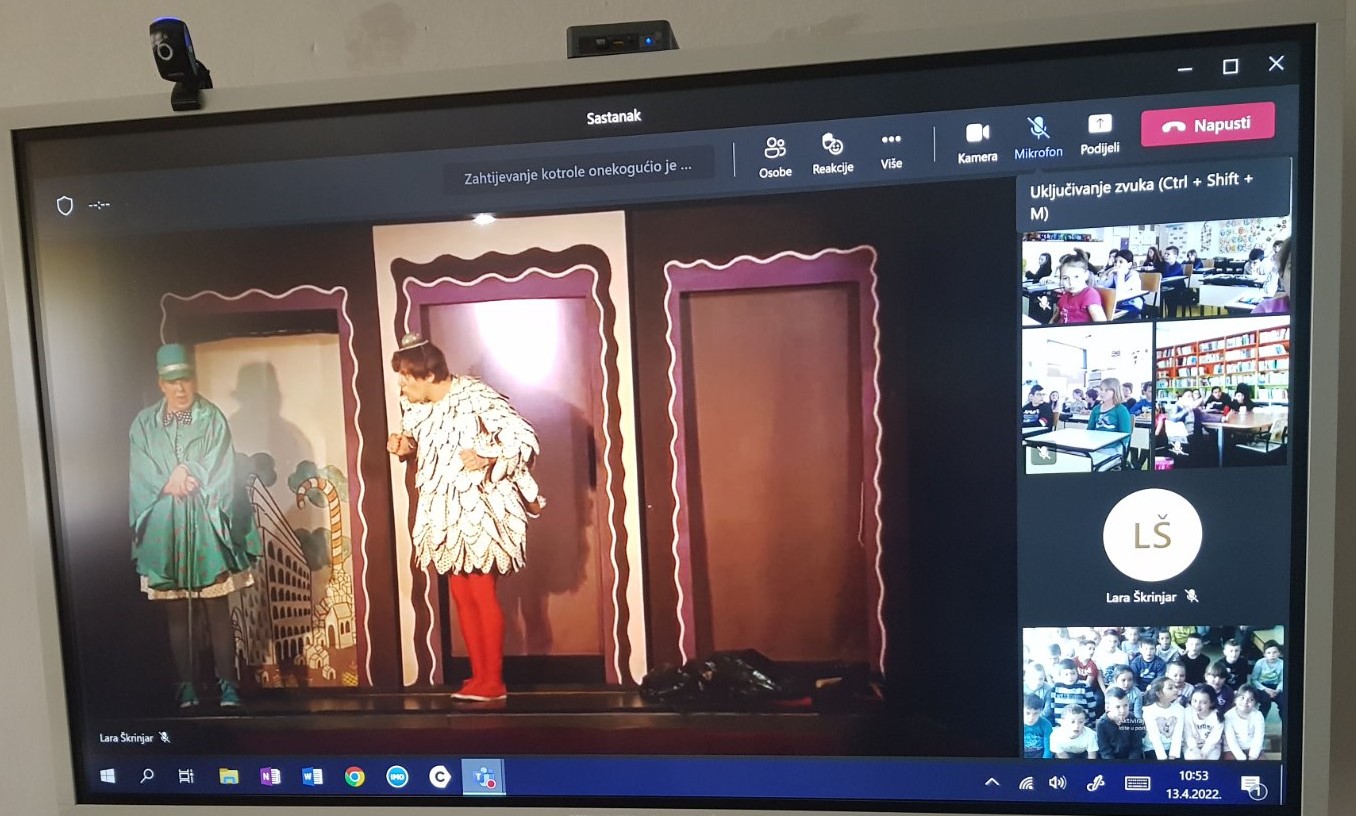Select the library classroom video thumbnail

1222,392
